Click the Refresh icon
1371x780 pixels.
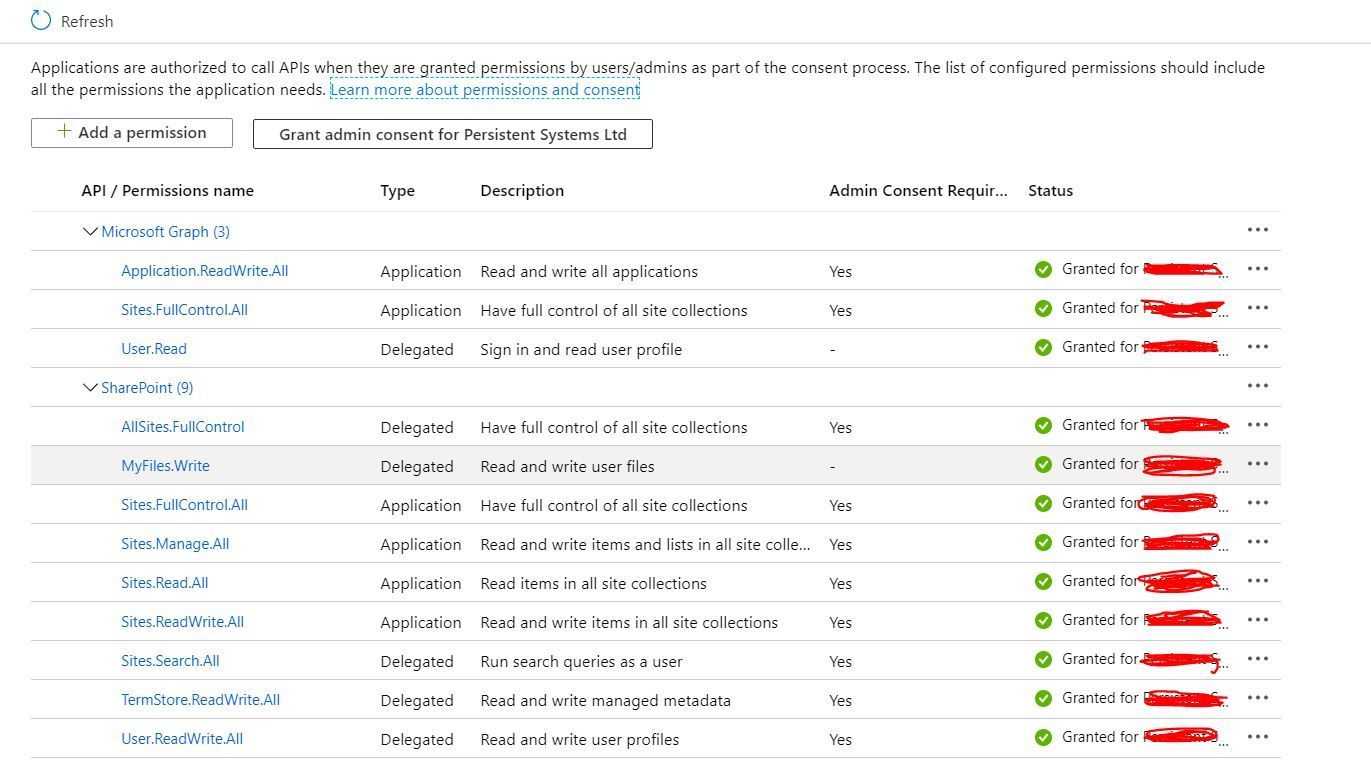pyautogui.click(x=38, y=18)
